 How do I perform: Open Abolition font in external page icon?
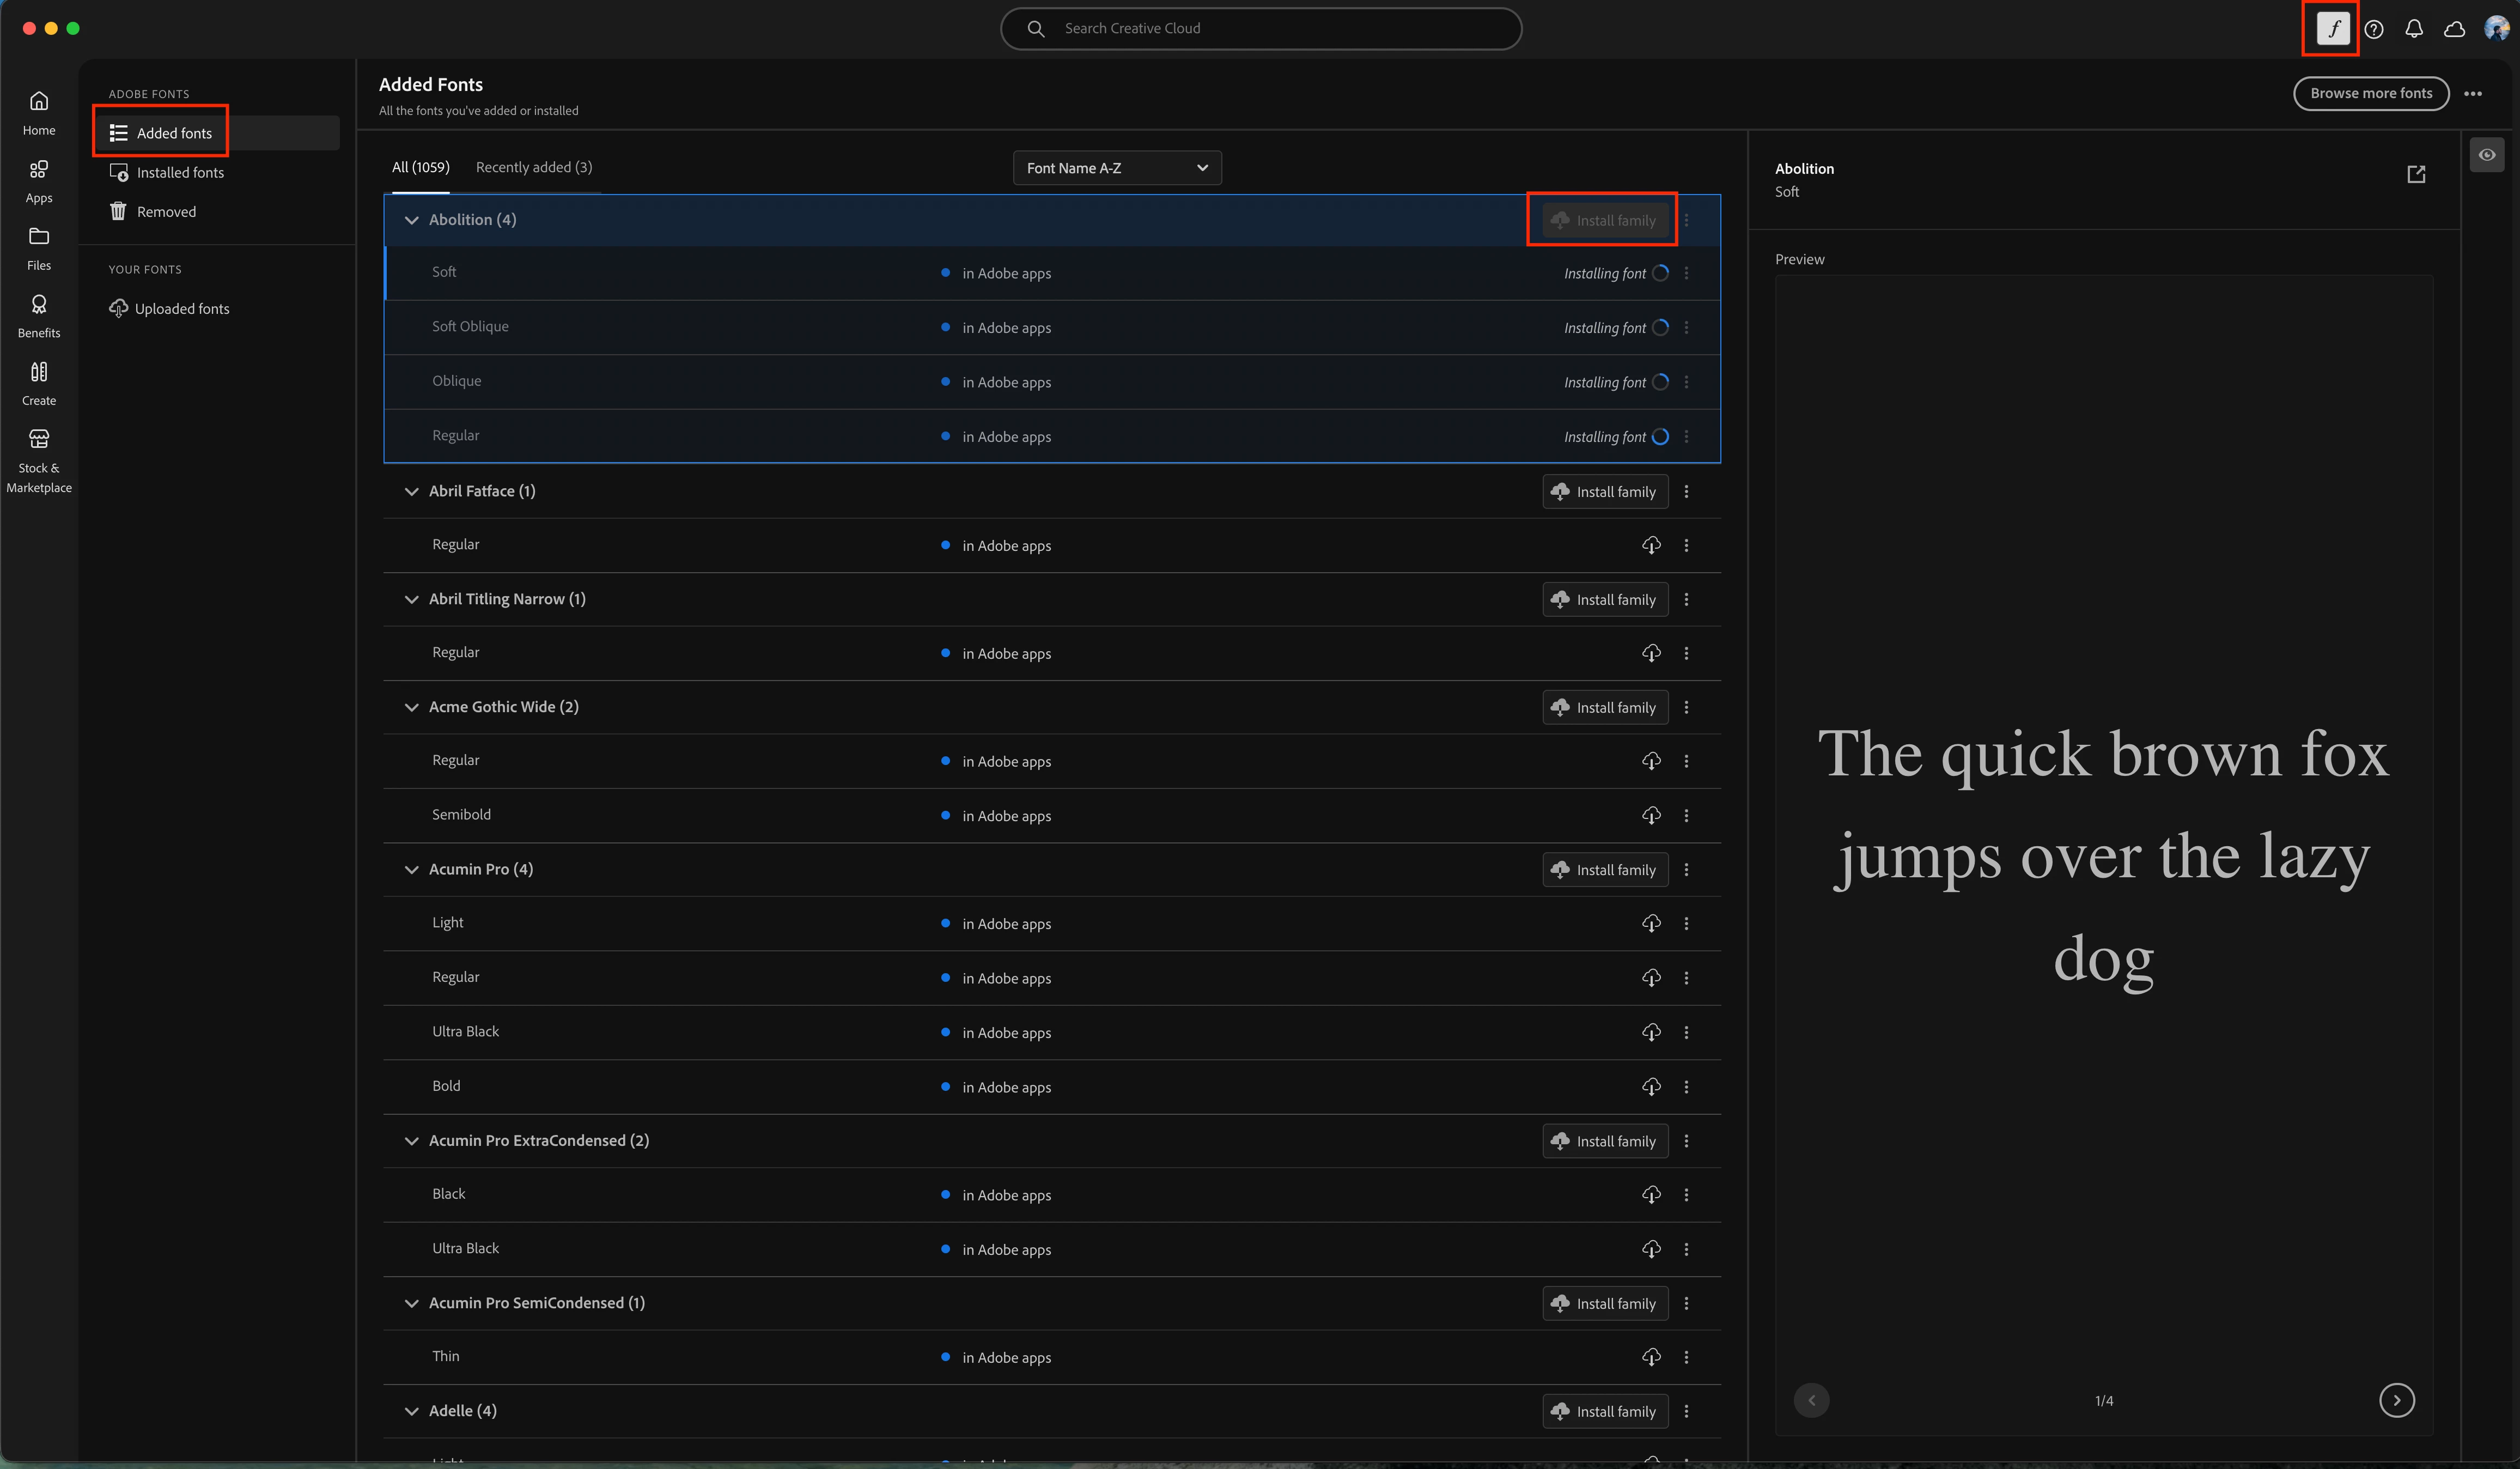(2416, 175)
